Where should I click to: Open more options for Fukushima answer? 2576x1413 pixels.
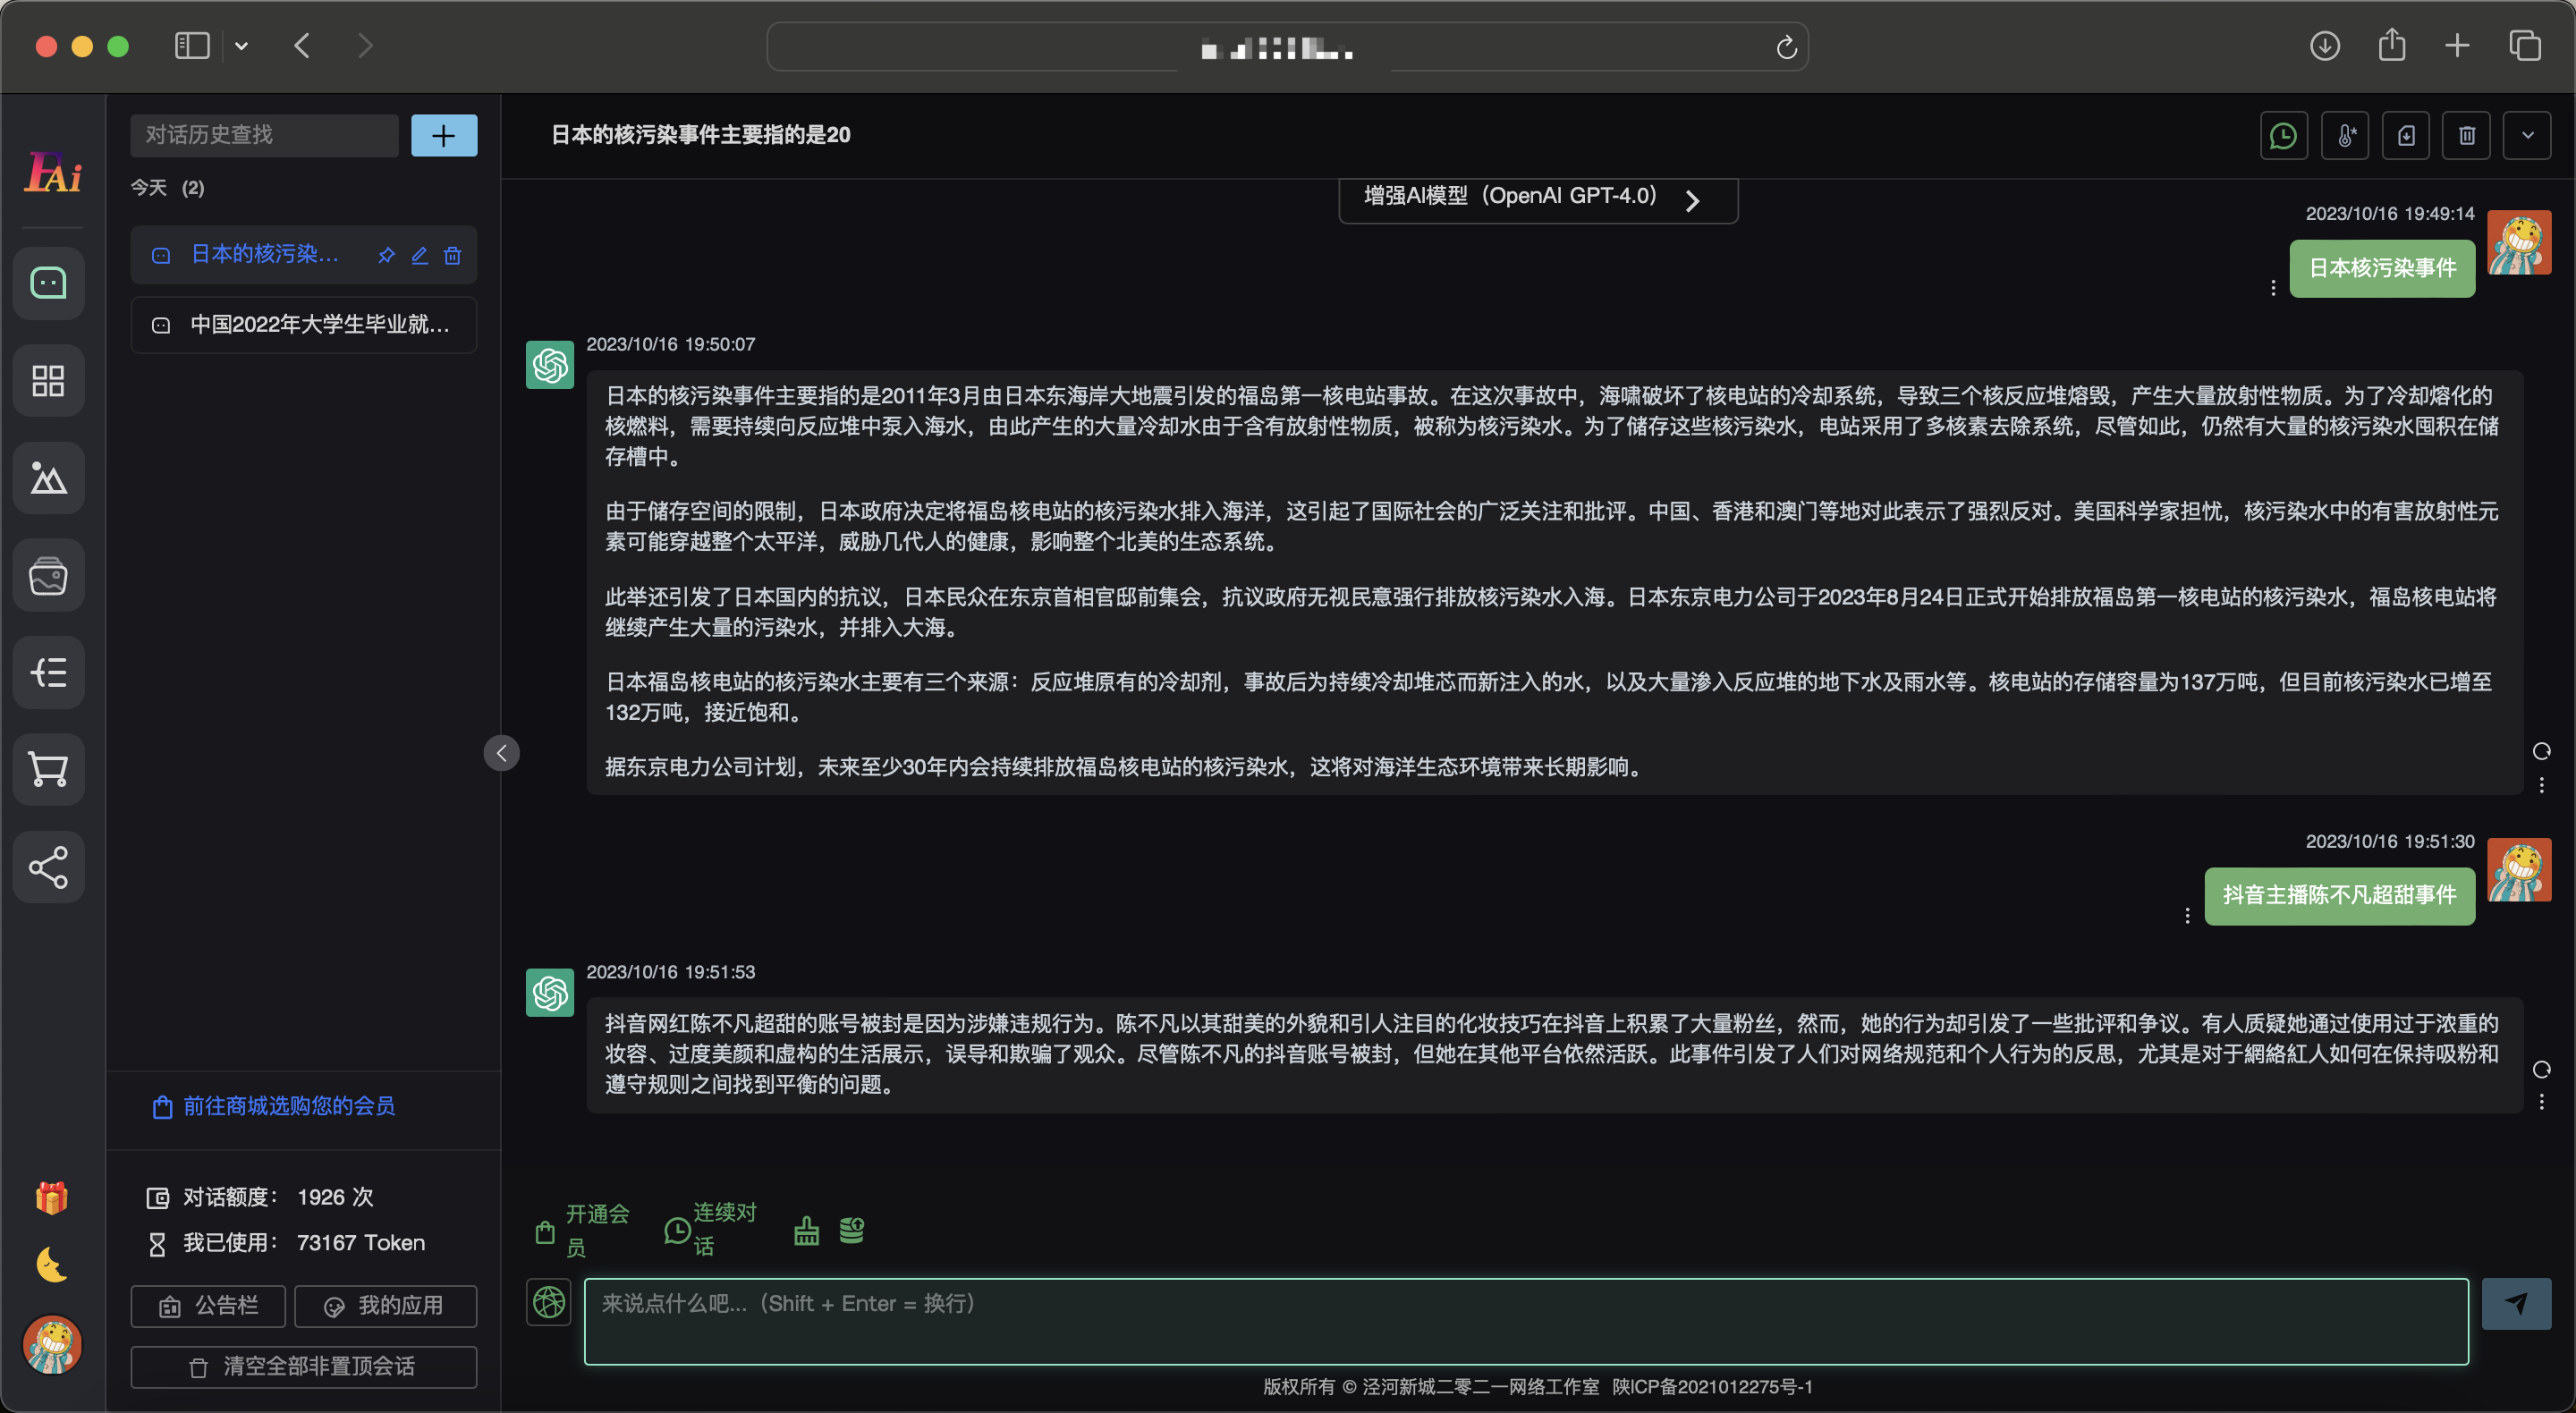(x=2541, y=785)
